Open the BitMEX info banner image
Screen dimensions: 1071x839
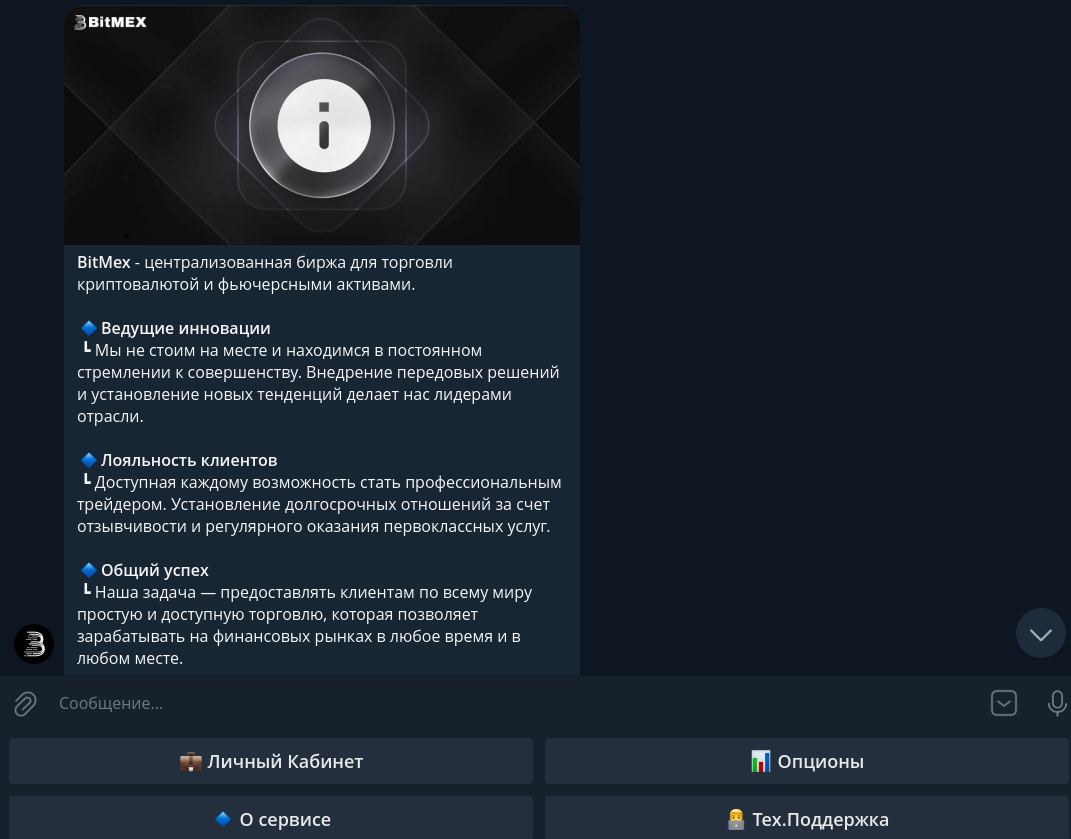point(322,125)
